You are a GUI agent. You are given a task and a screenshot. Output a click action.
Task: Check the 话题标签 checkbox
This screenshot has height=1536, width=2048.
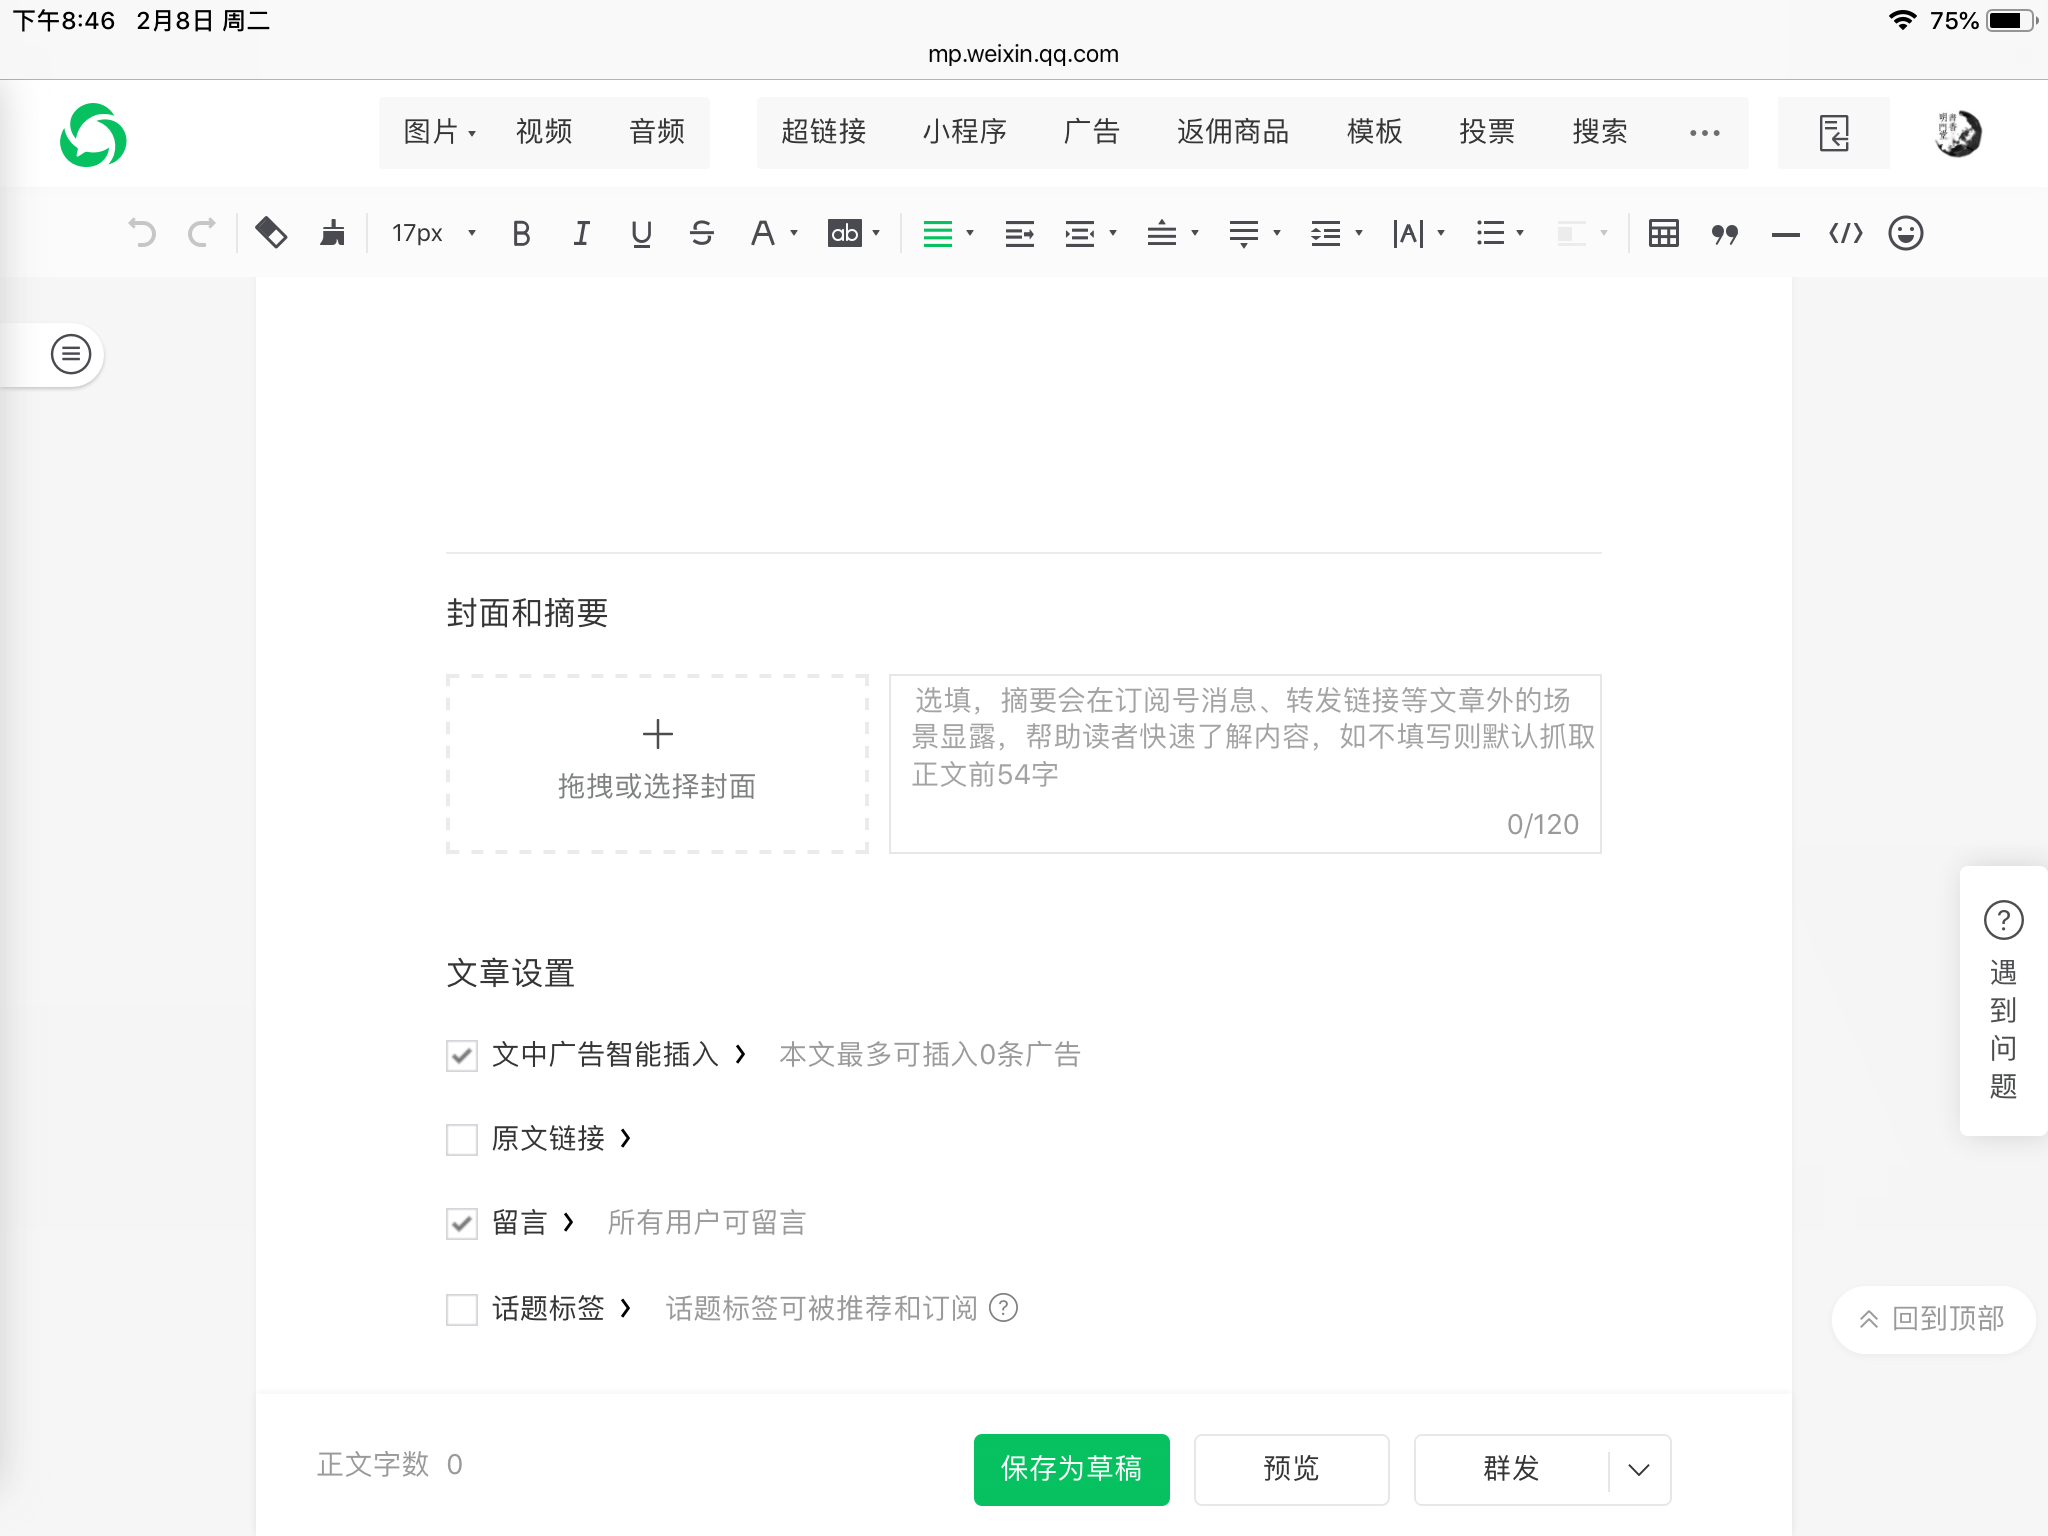(x=461, y=1309)
